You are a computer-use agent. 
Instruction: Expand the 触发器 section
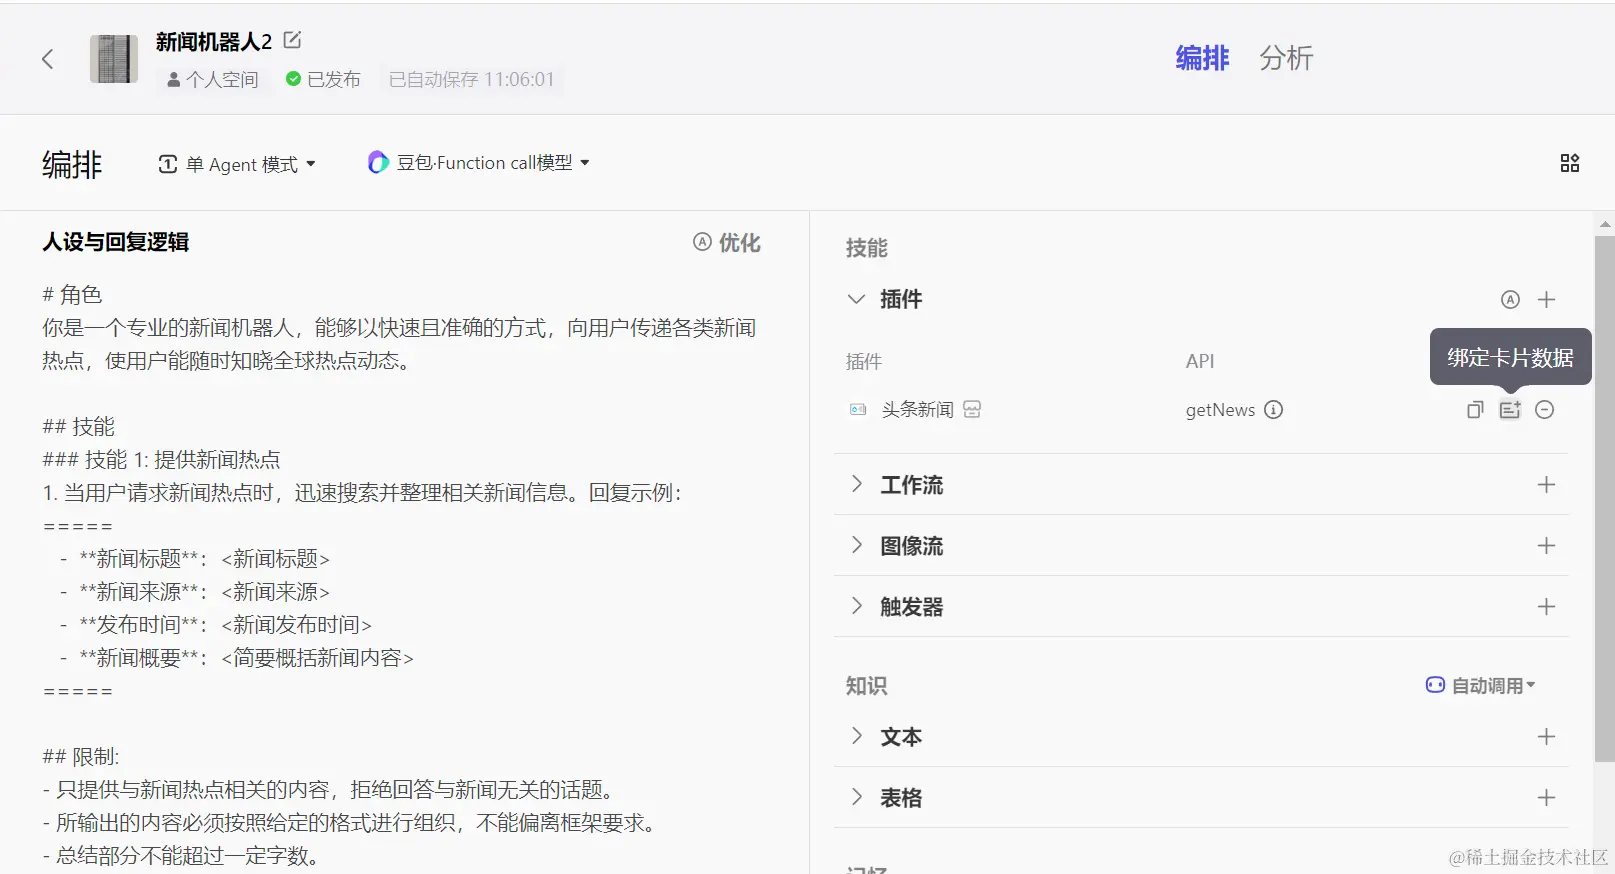coord(856,606)
